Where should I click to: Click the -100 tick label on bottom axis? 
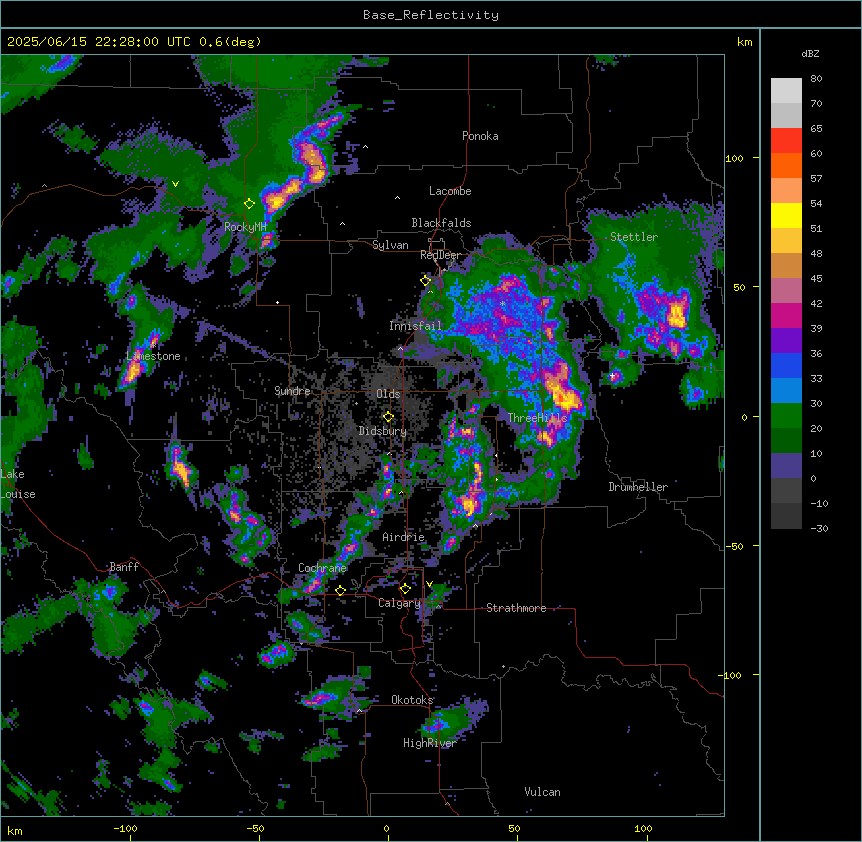[x=125, y=828]
